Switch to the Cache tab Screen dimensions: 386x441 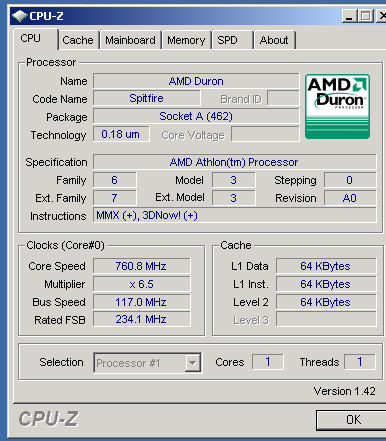pos(78,40)
